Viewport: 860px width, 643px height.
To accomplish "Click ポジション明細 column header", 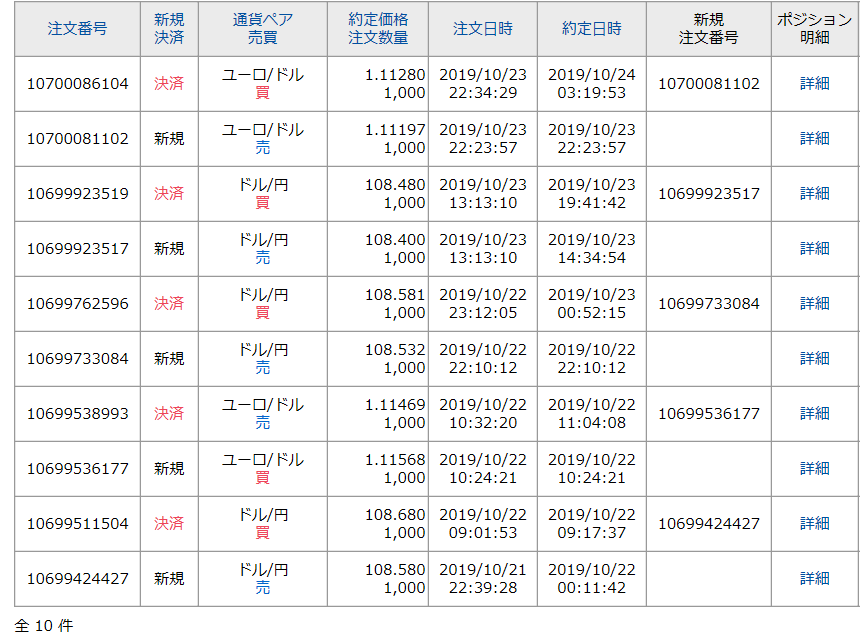I will coord(814,29).
